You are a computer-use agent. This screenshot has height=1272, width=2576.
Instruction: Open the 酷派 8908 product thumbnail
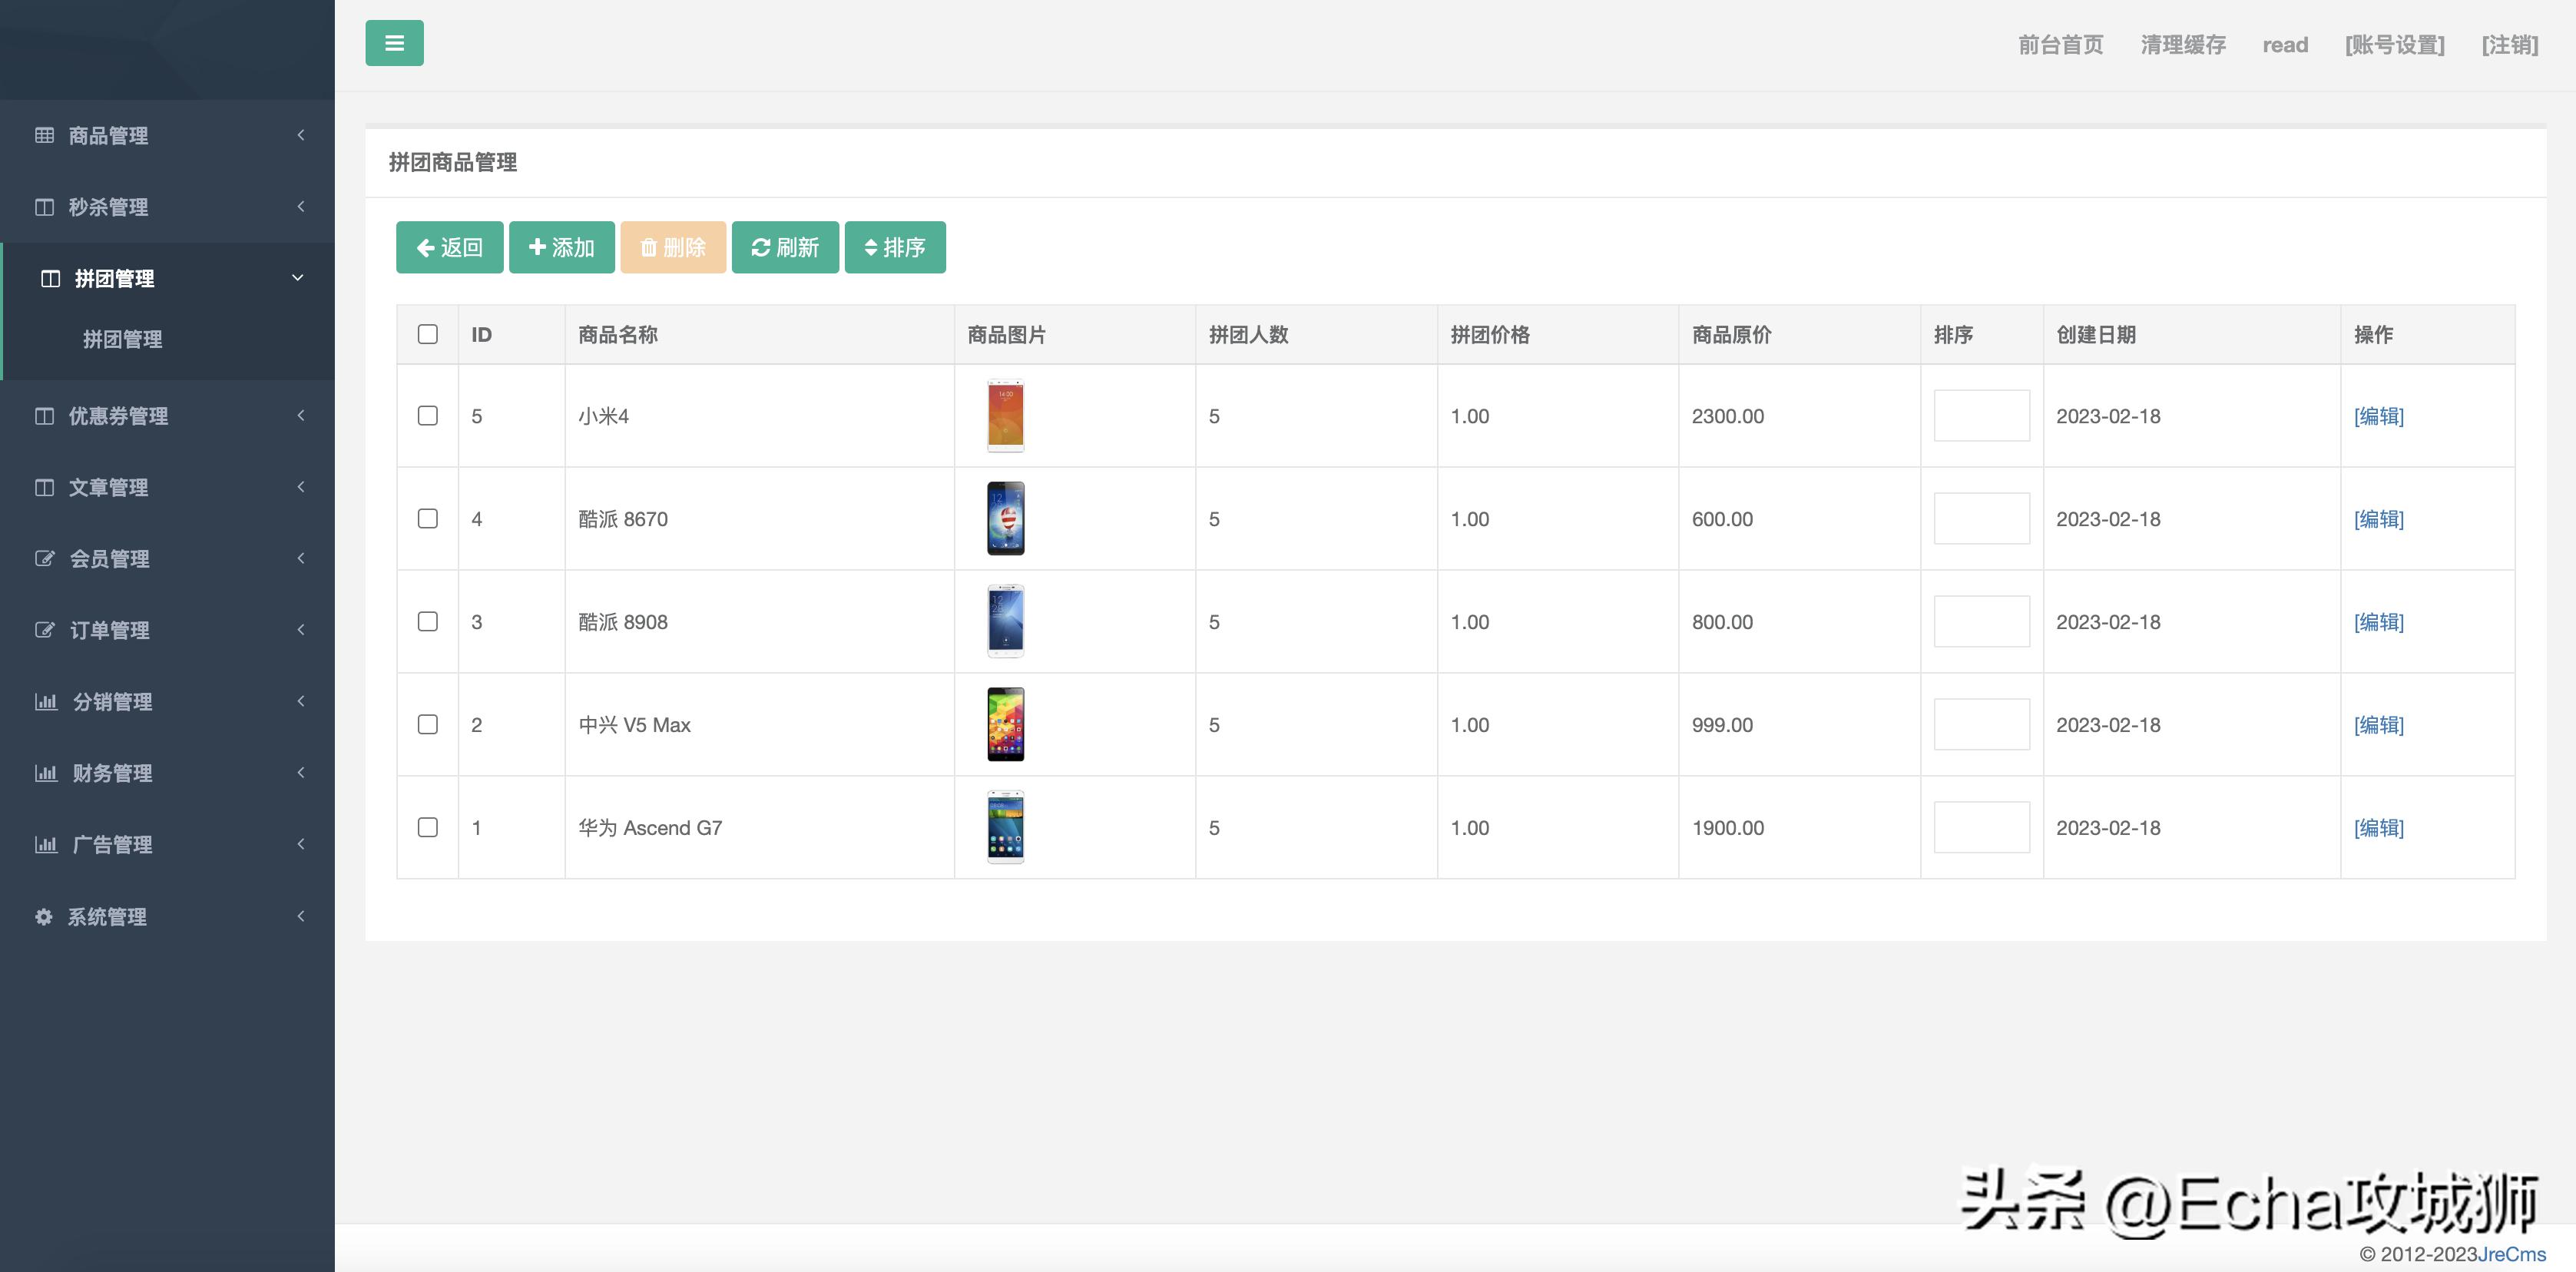coord(1005,621)
